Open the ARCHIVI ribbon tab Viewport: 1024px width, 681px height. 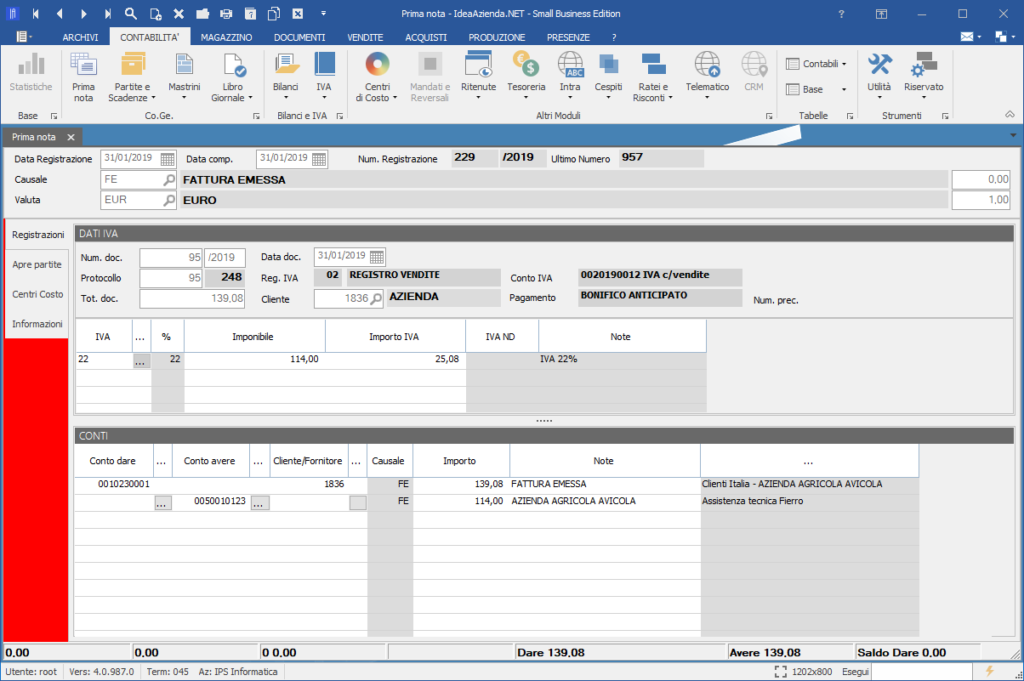[x=80, y=38]
